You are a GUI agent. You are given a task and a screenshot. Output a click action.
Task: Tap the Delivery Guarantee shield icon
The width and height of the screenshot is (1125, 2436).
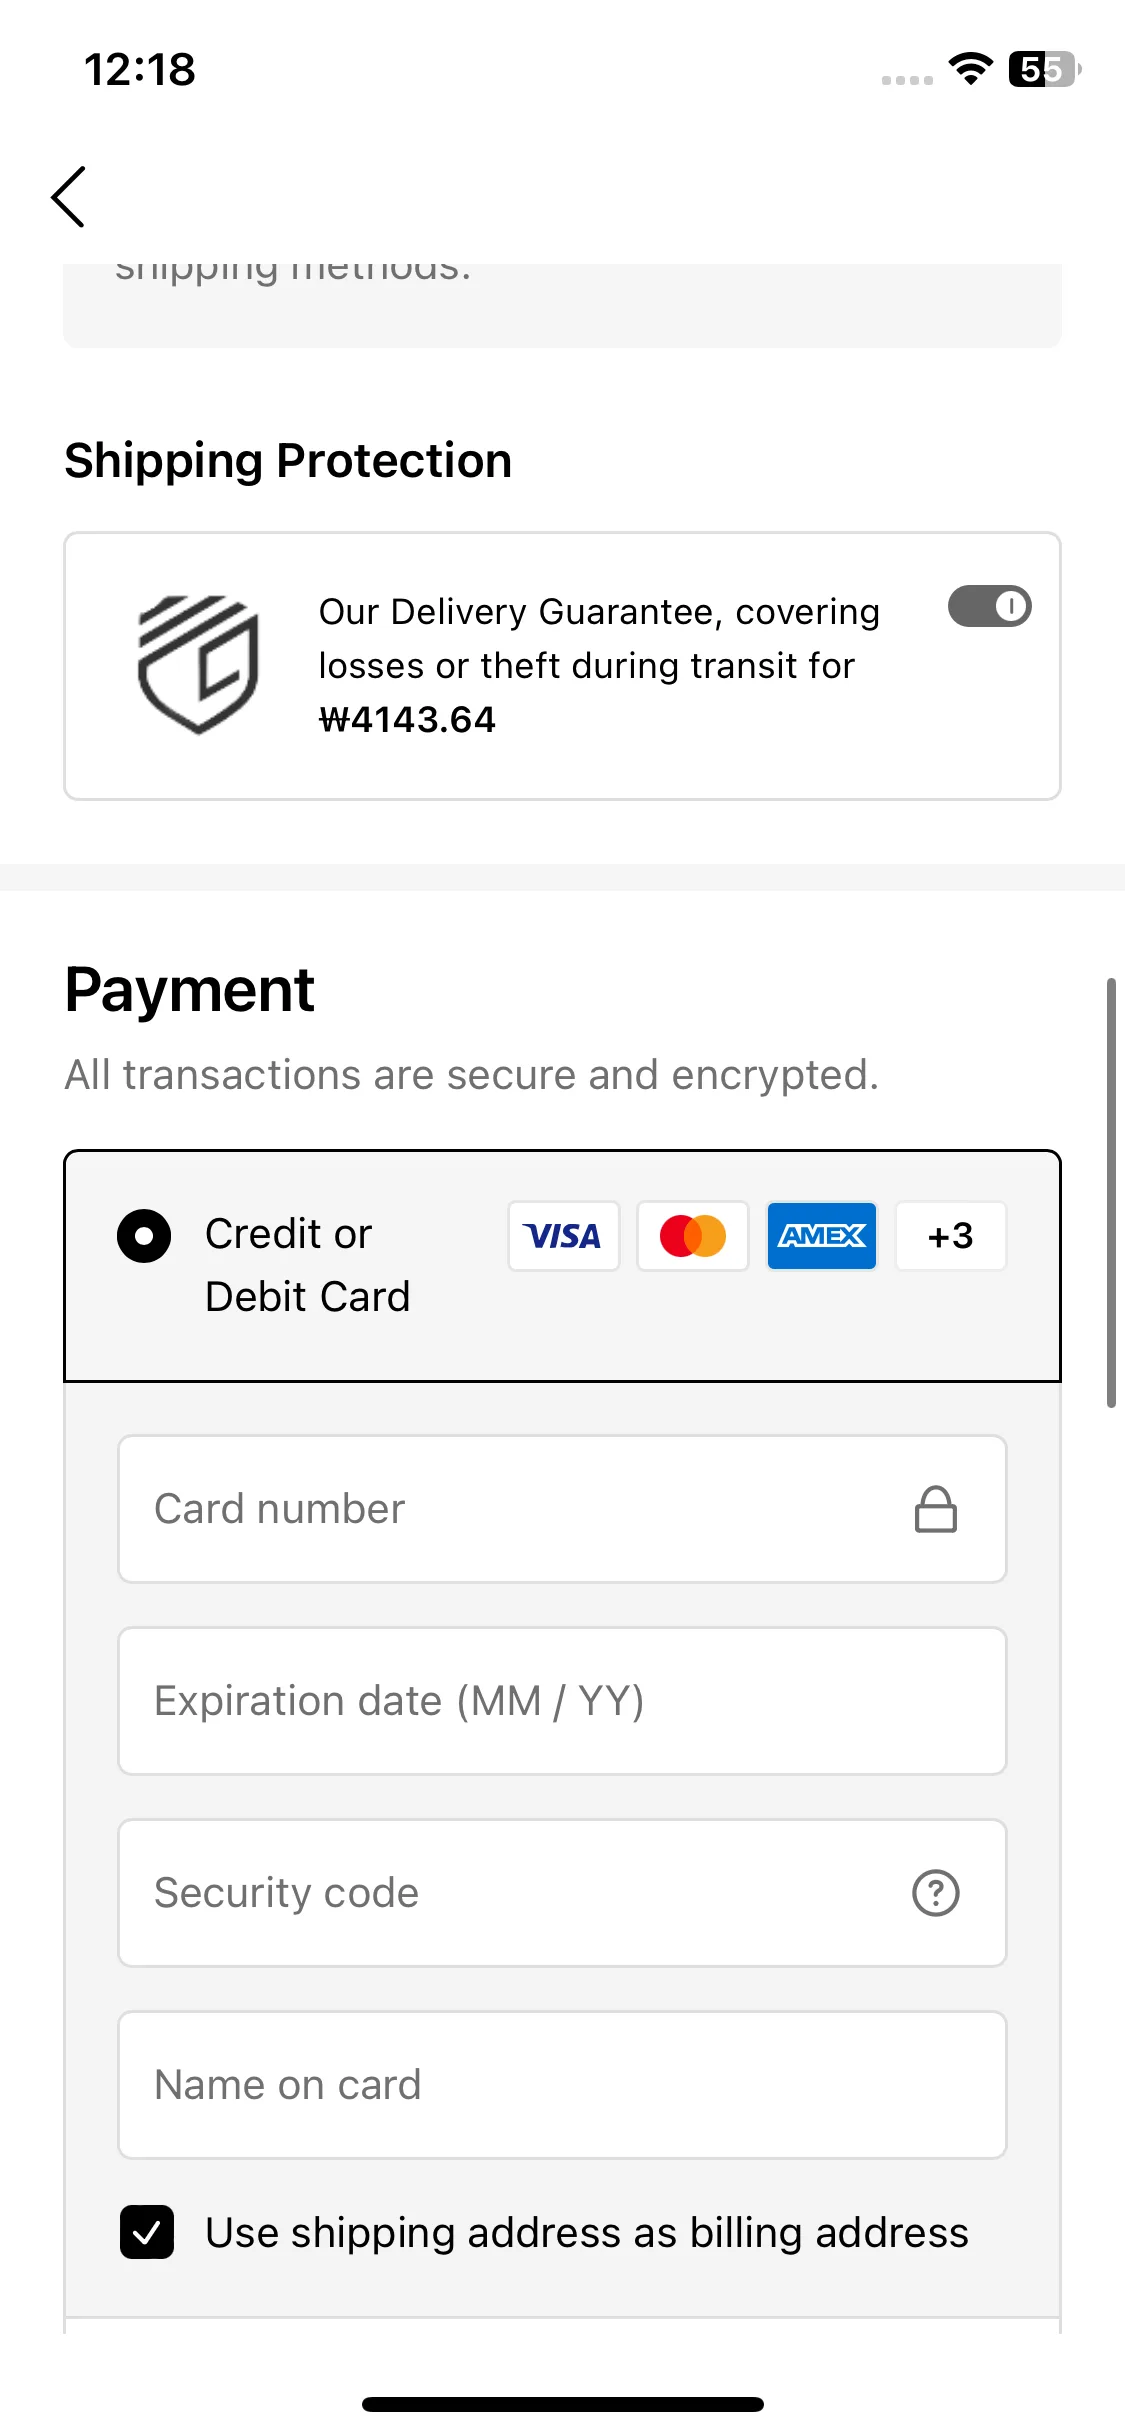tap(198, 665)
